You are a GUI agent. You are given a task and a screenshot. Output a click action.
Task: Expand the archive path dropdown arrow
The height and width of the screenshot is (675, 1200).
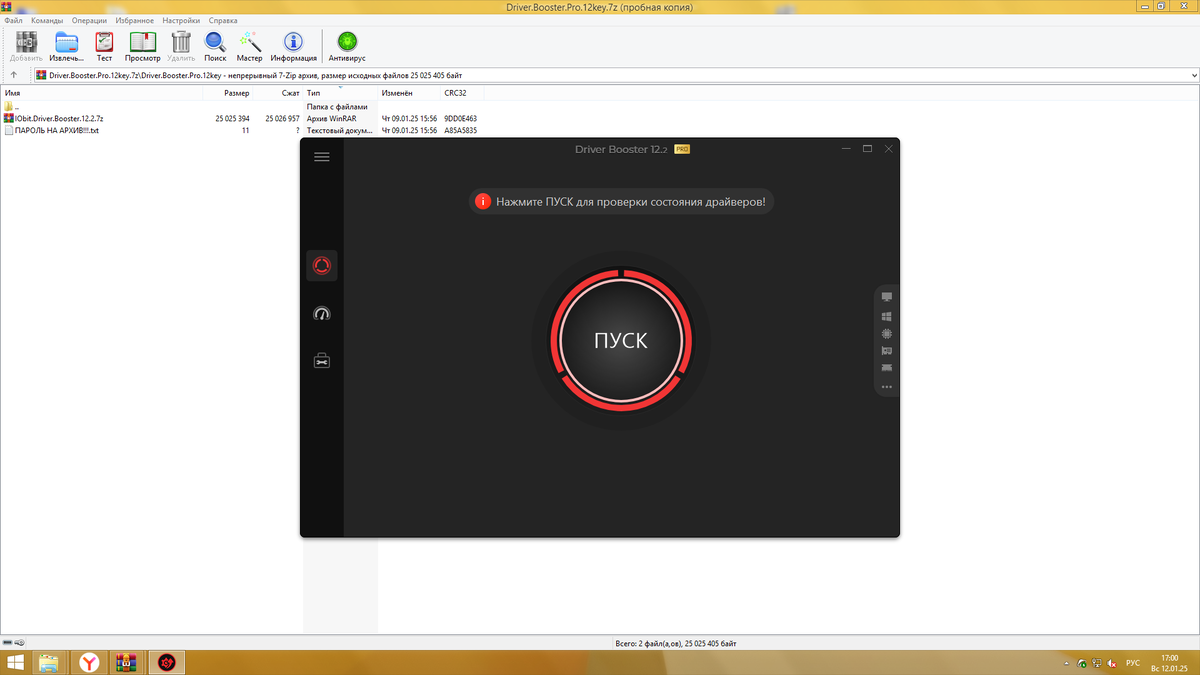[x=1193, y=75]
